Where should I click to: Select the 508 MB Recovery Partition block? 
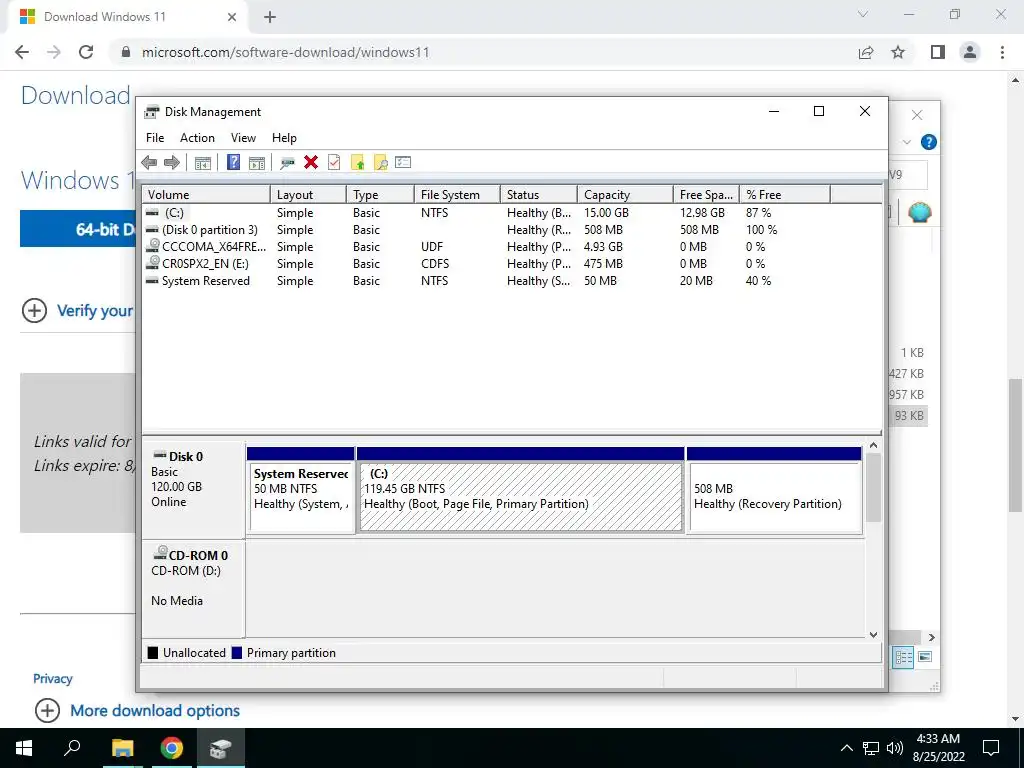775,496
